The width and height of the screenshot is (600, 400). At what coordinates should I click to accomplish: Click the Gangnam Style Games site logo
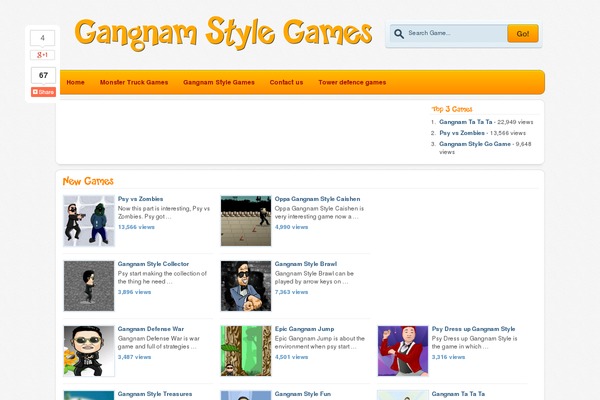pos(223,34)
